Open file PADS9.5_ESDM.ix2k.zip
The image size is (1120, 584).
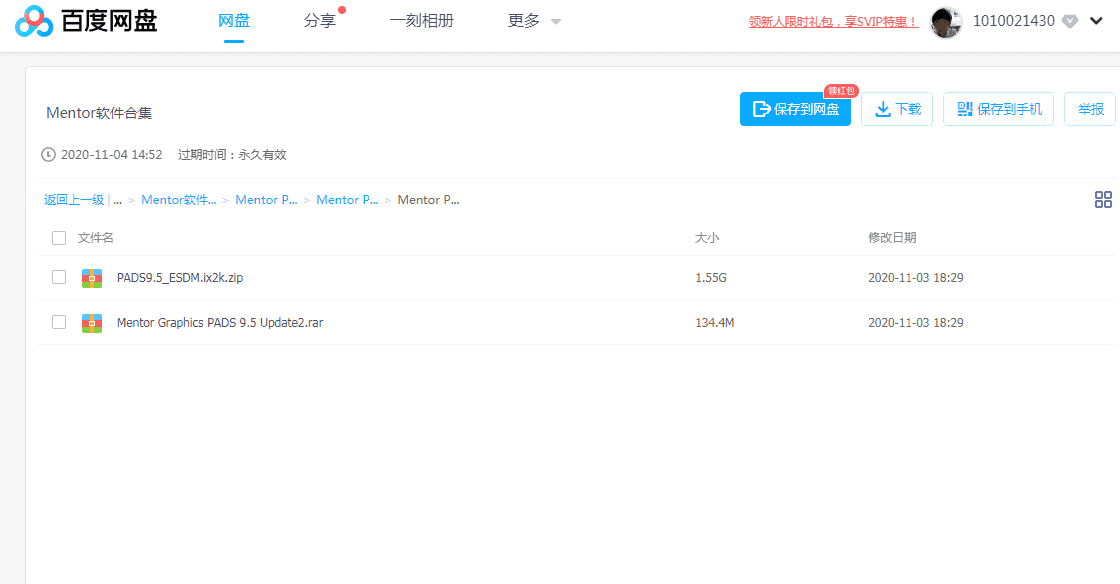click(x=180, y=278)
